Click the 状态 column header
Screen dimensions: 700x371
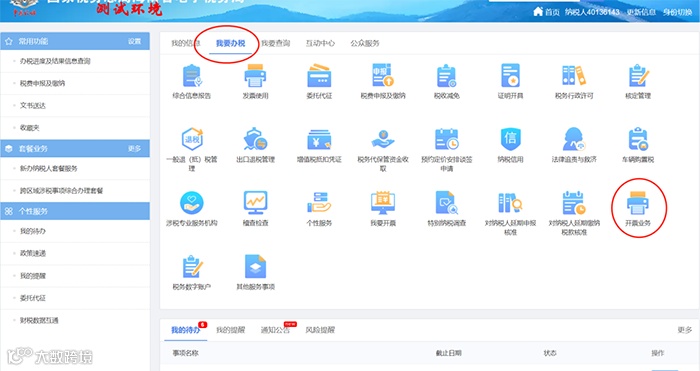[550, 353]
